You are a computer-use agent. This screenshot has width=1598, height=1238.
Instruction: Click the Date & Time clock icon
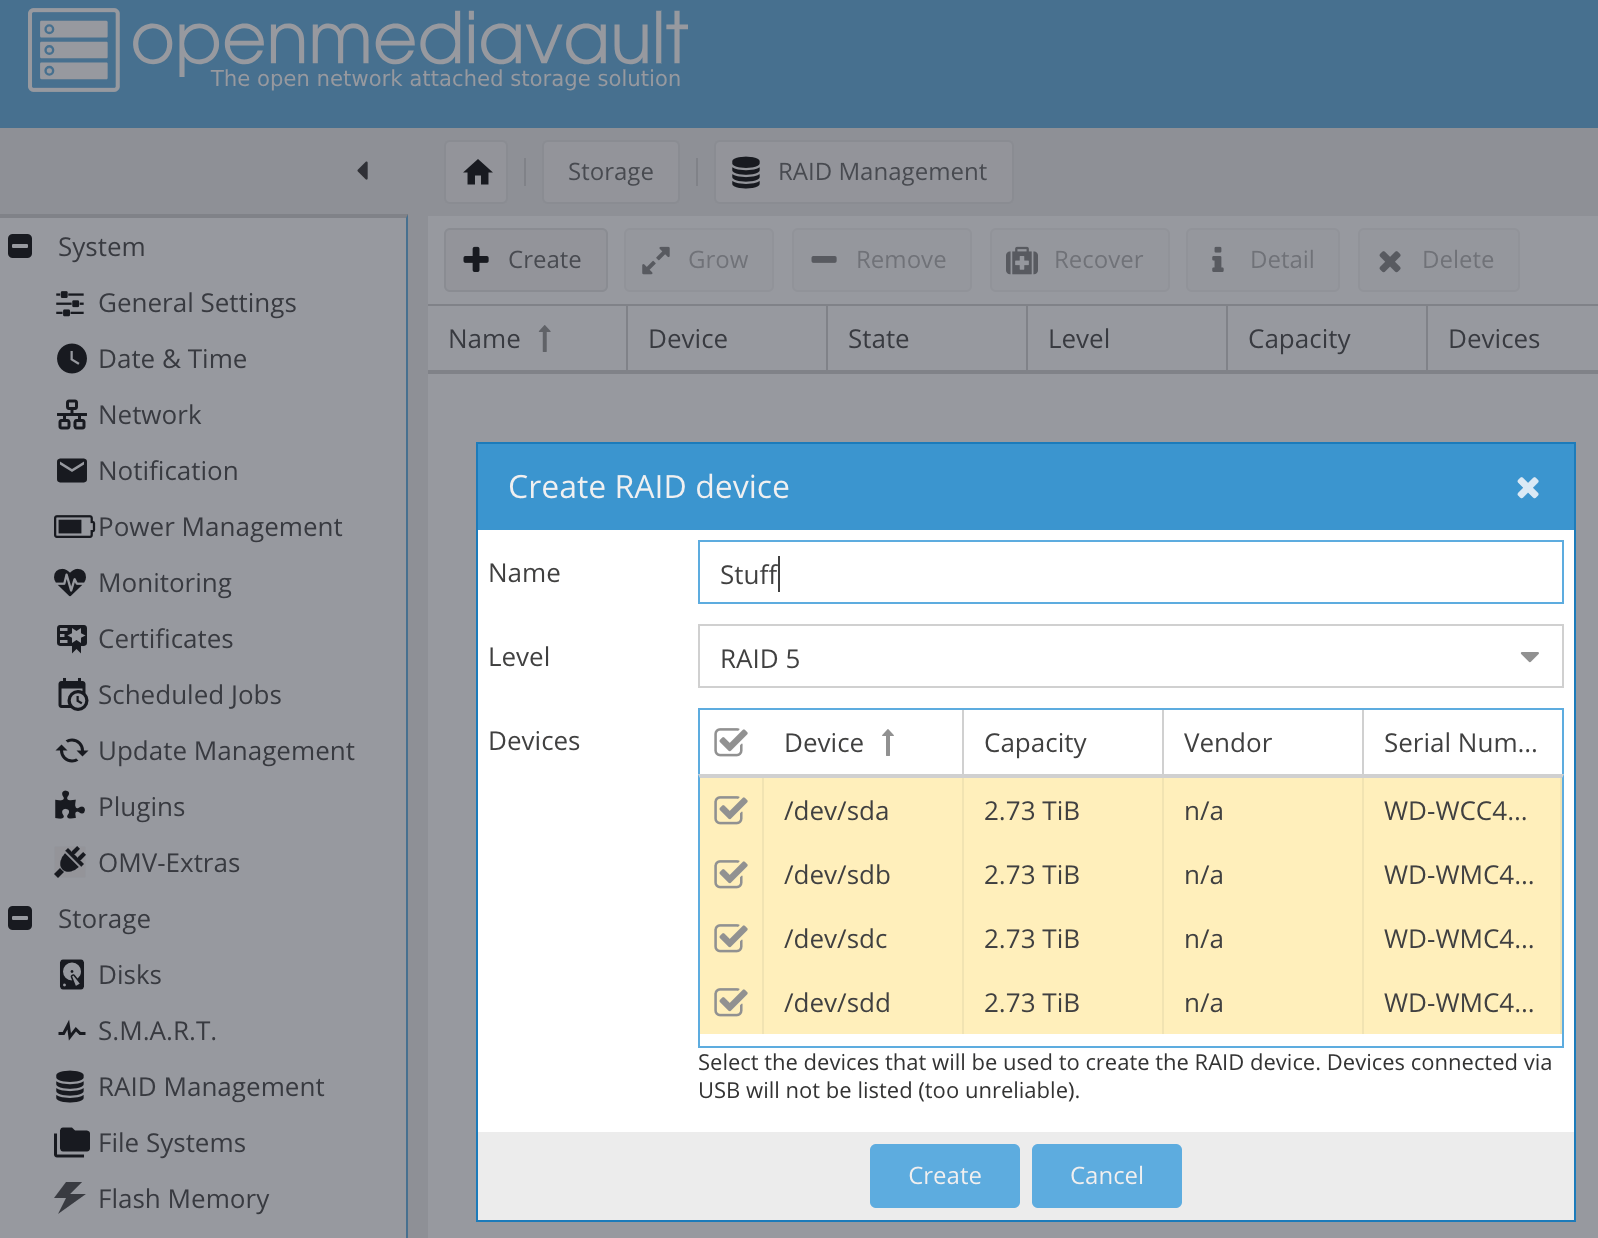[x=71, y=358]
